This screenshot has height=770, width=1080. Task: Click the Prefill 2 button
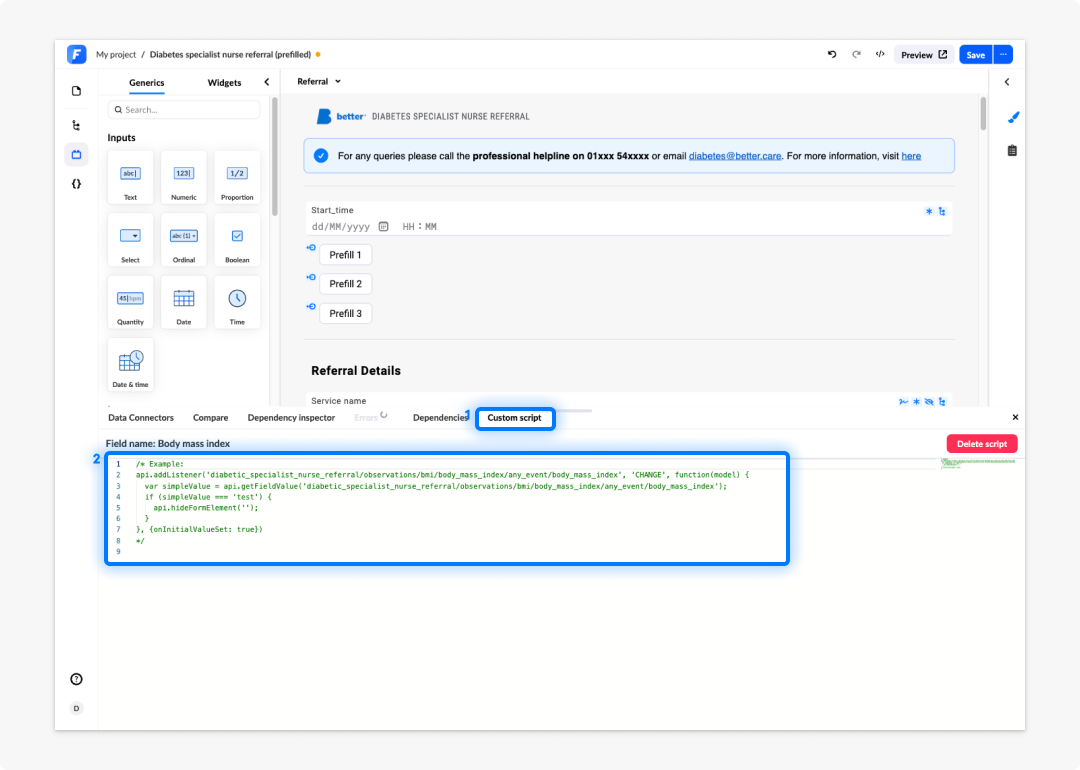point(345,284)
